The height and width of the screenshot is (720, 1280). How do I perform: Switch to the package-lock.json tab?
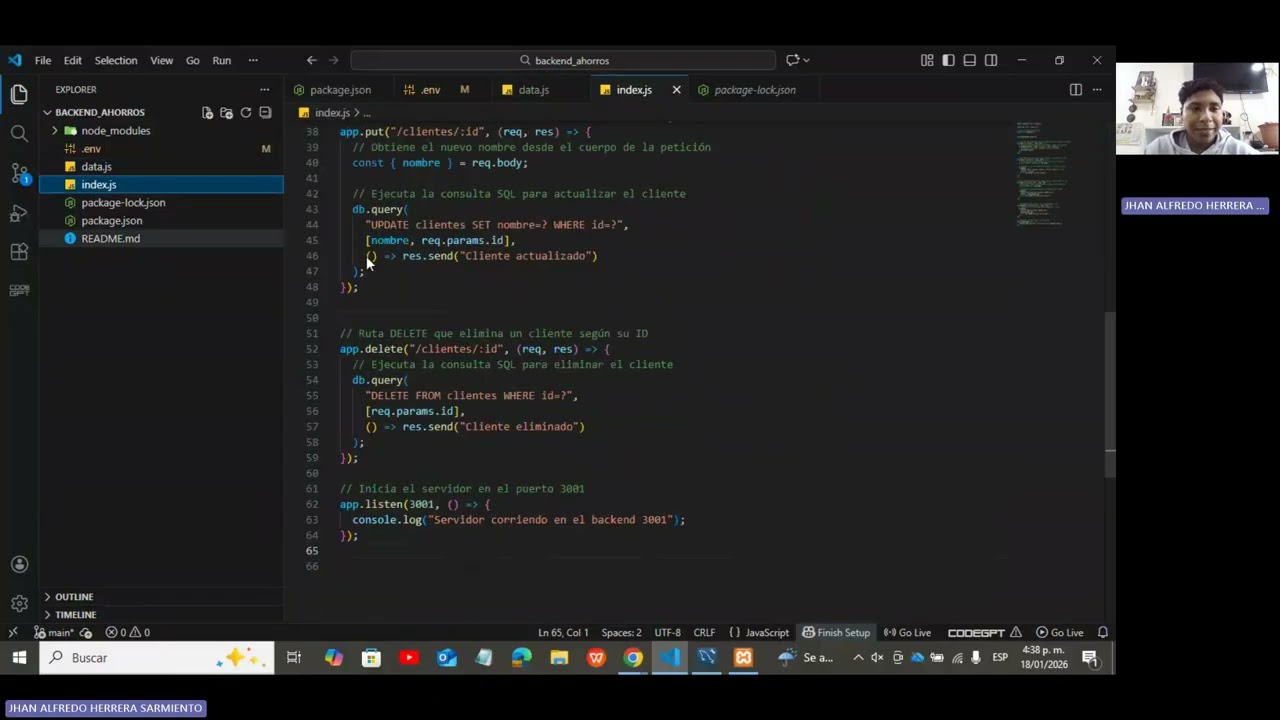pyautogui.click(x=755, y=90)
